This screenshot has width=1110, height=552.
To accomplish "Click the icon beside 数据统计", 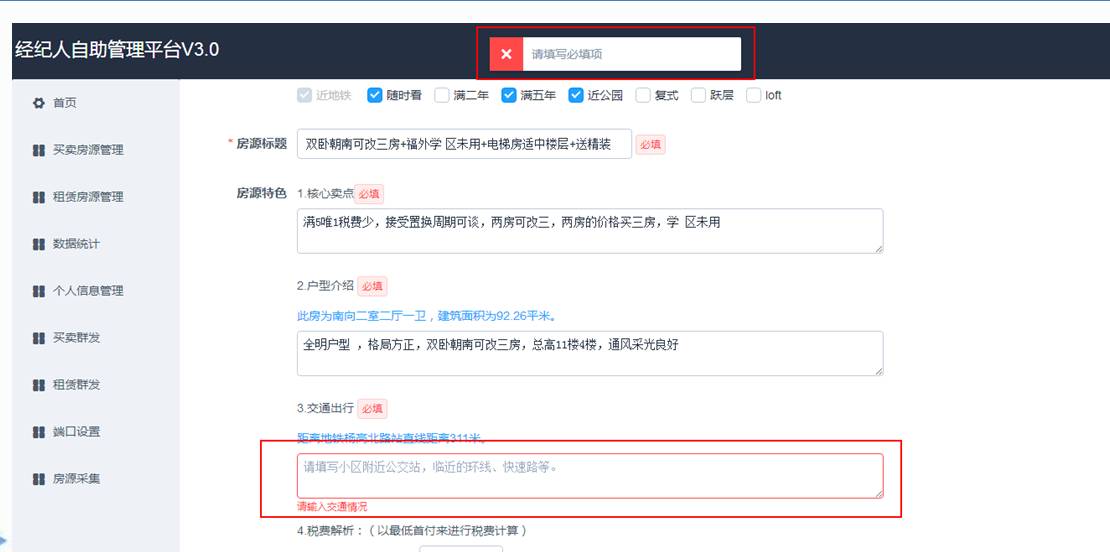I will pyautogui.click(x=39, y=244).
